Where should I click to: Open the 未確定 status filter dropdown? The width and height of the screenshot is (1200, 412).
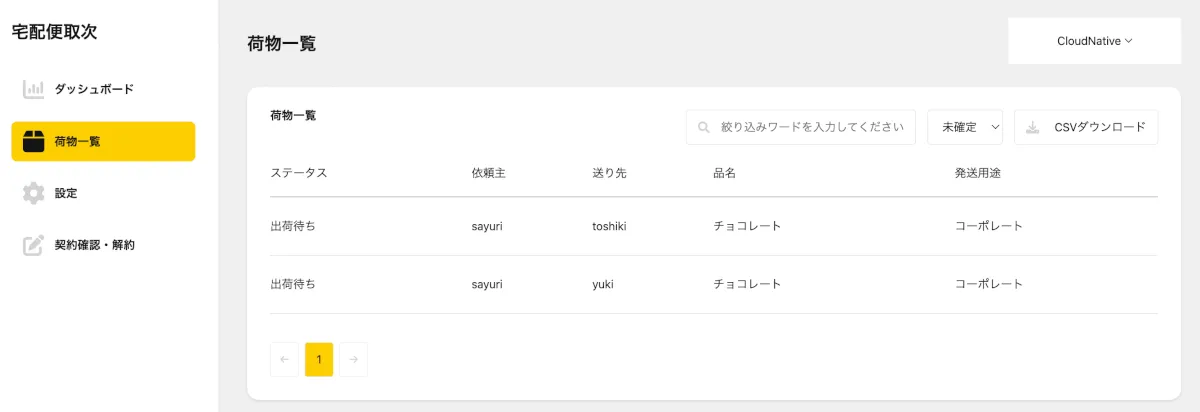965,128
